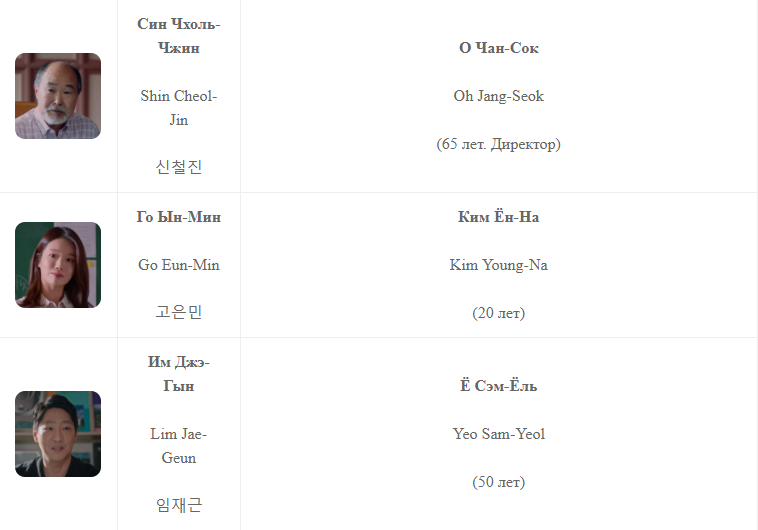Click the Latin name Lim Jae-Geun
758x530 pixels.
coord(179,446)
